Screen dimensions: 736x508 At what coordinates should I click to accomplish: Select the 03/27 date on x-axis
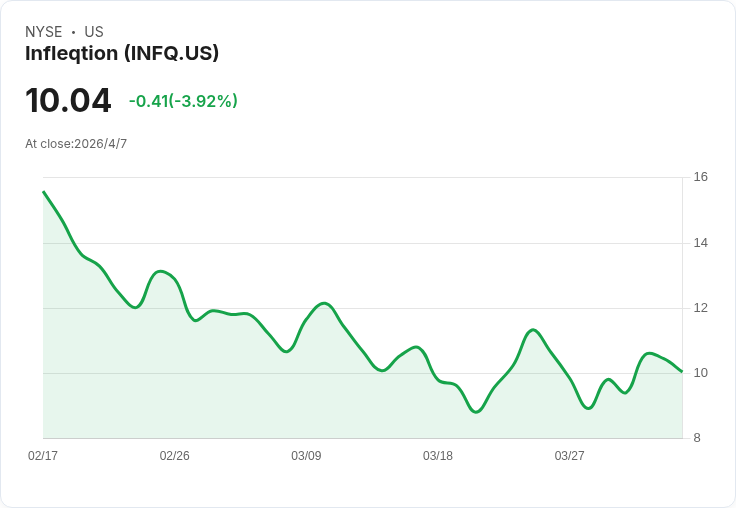(x=570, y=456)
